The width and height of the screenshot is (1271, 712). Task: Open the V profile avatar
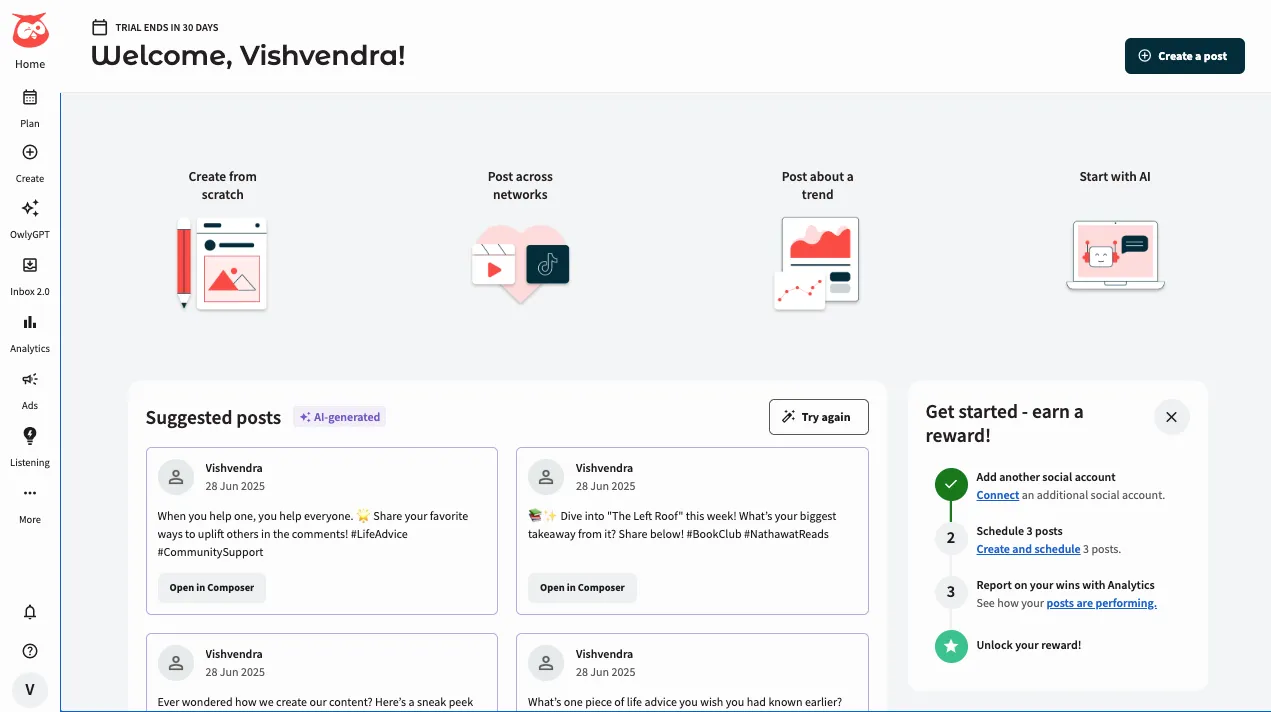(30, 690)
